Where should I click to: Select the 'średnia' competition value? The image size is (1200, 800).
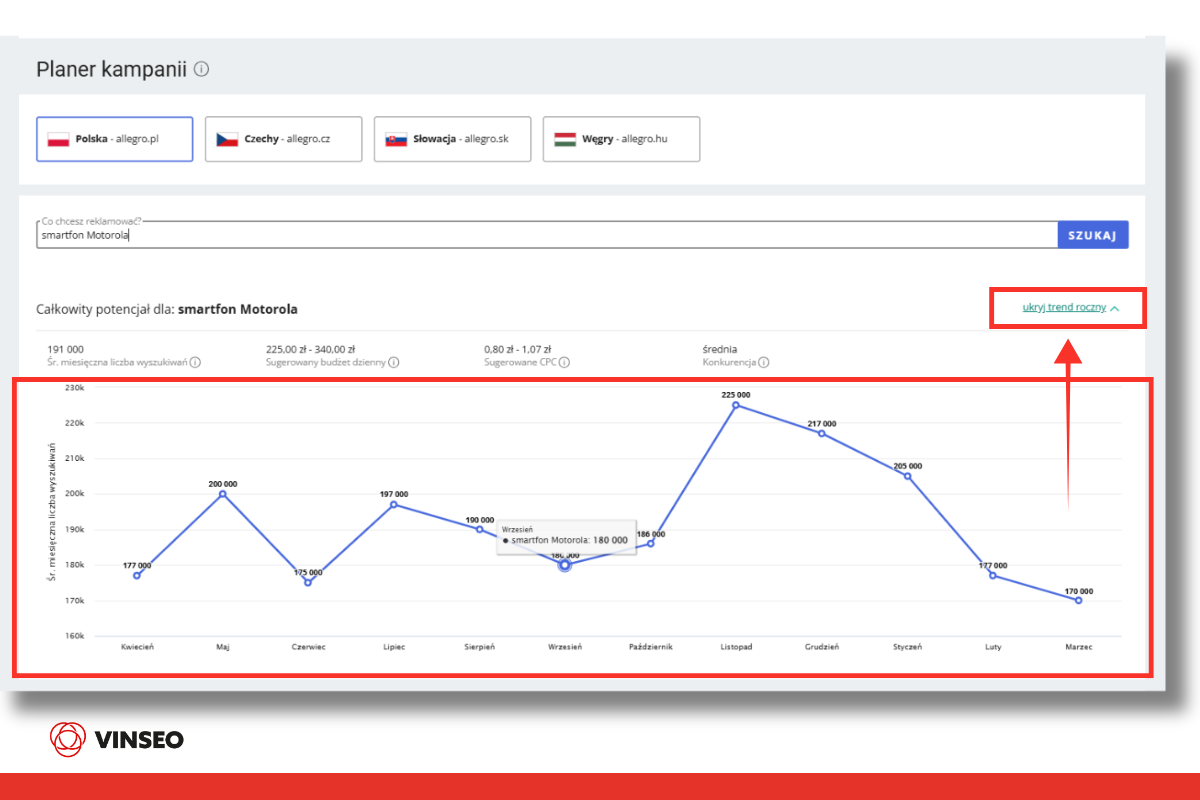[x=720, y=349]
